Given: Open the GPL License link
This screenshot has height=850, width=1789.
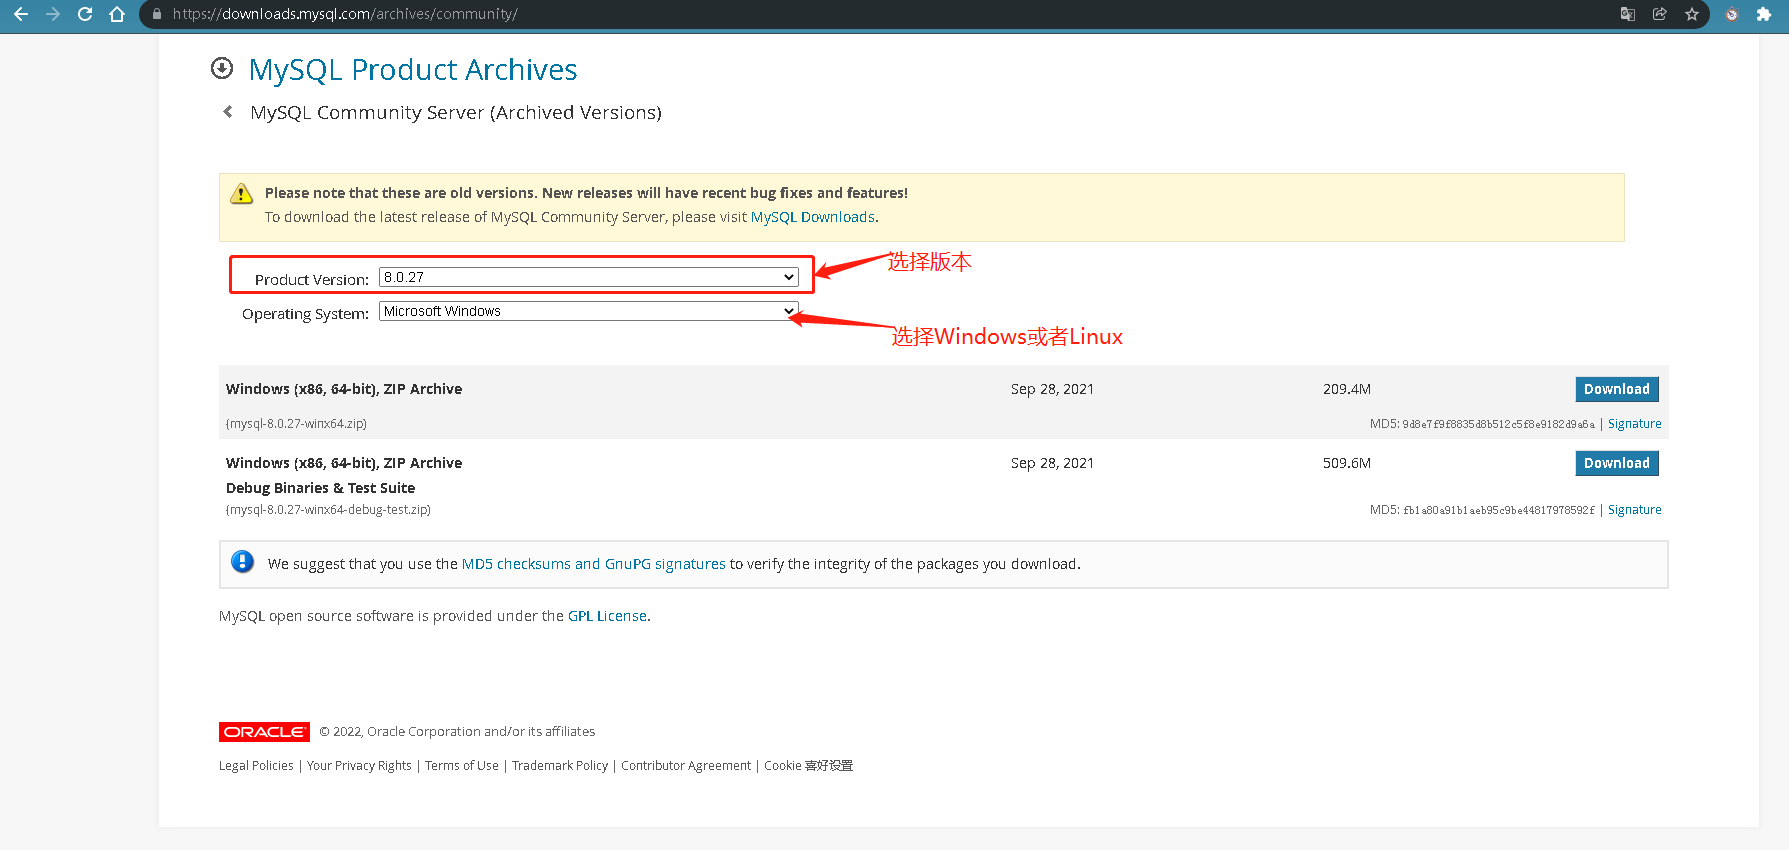Looking at the screenshot, I should pyautogui.click(x=607, y=616).
